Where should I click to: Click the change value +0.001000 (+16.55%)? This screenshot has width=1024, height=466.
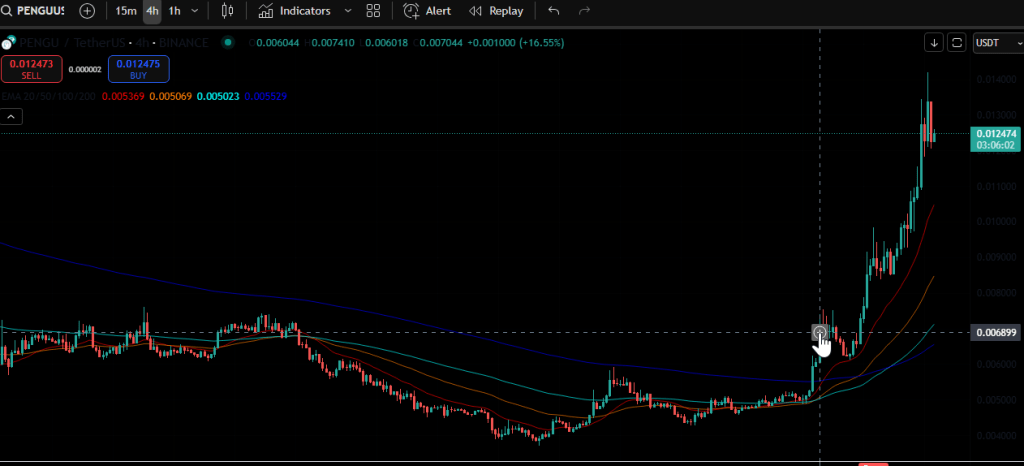516,43
